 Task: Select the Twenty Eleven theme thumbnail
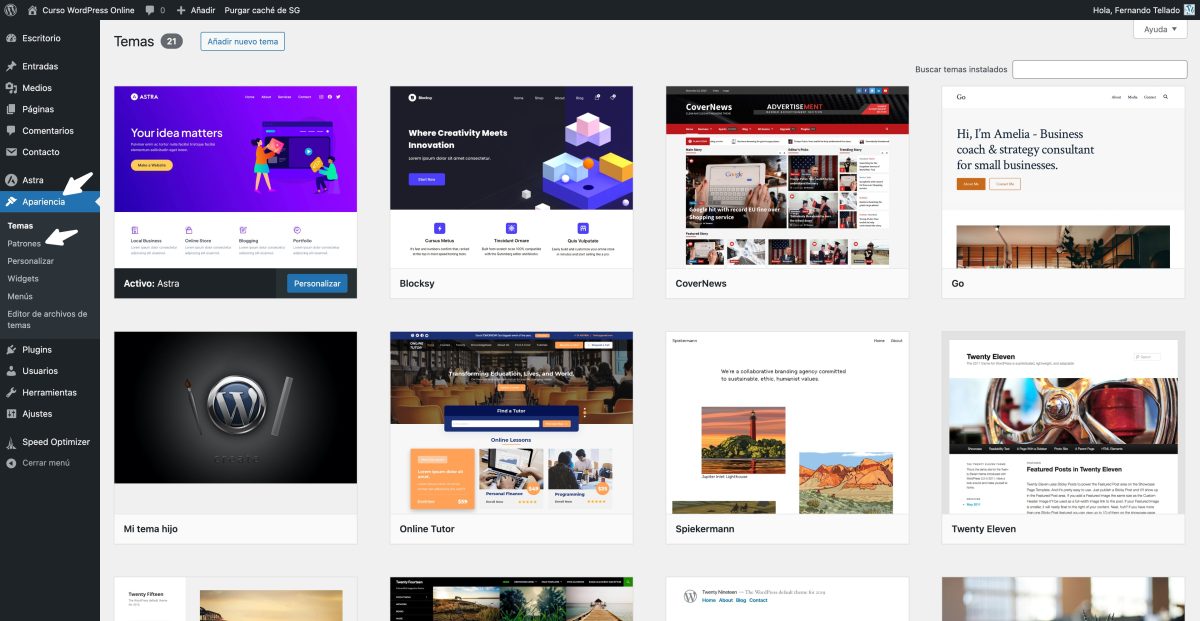pyautogui.click(x=1063, y=423)
